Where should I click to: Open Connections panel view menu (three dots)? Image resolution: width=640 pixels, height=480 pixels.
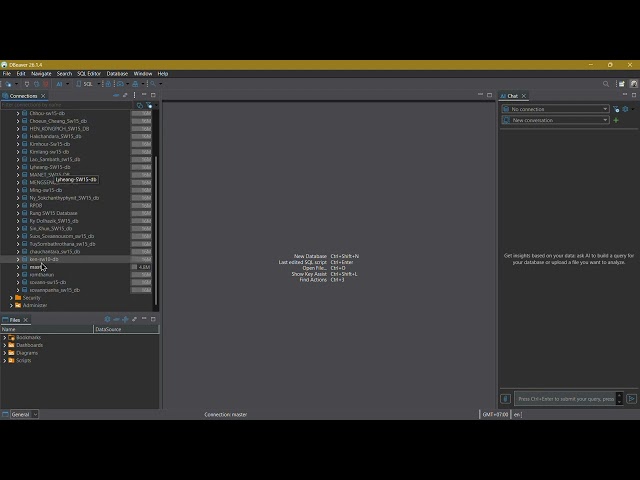click(x=135, y=96)
